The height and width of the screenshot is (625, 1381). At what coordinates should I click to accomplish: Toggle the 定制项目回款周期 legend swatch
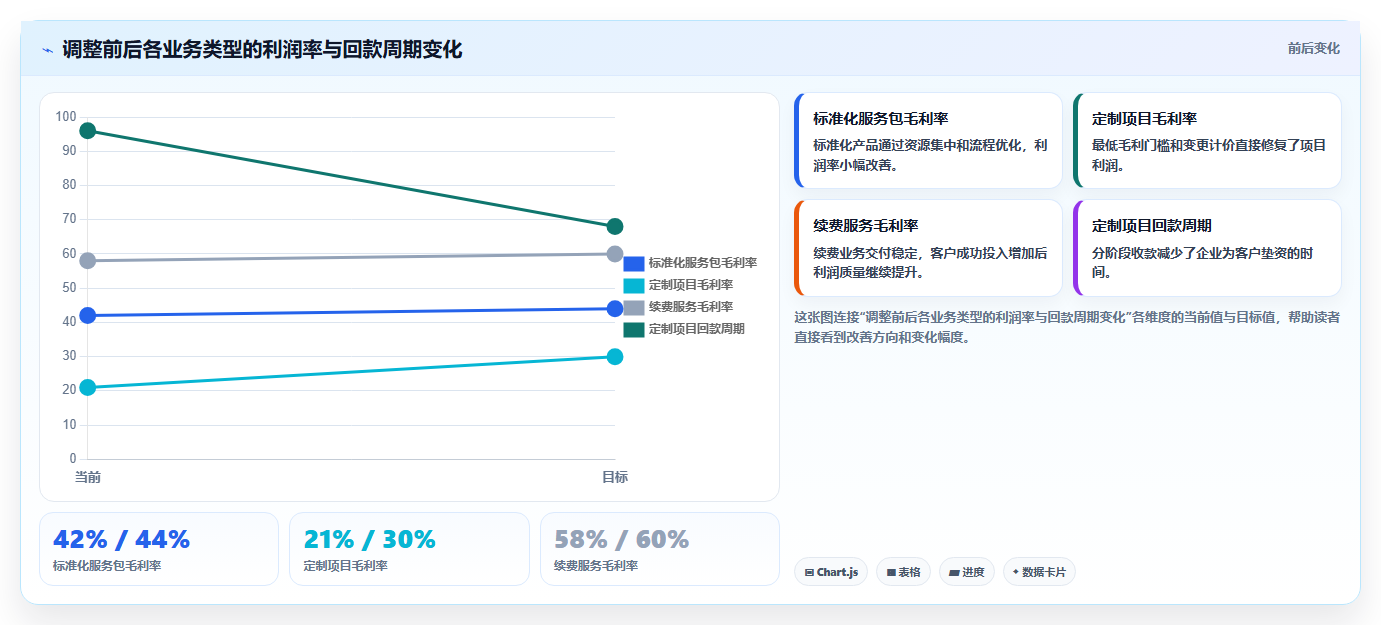tap(634, 329)
